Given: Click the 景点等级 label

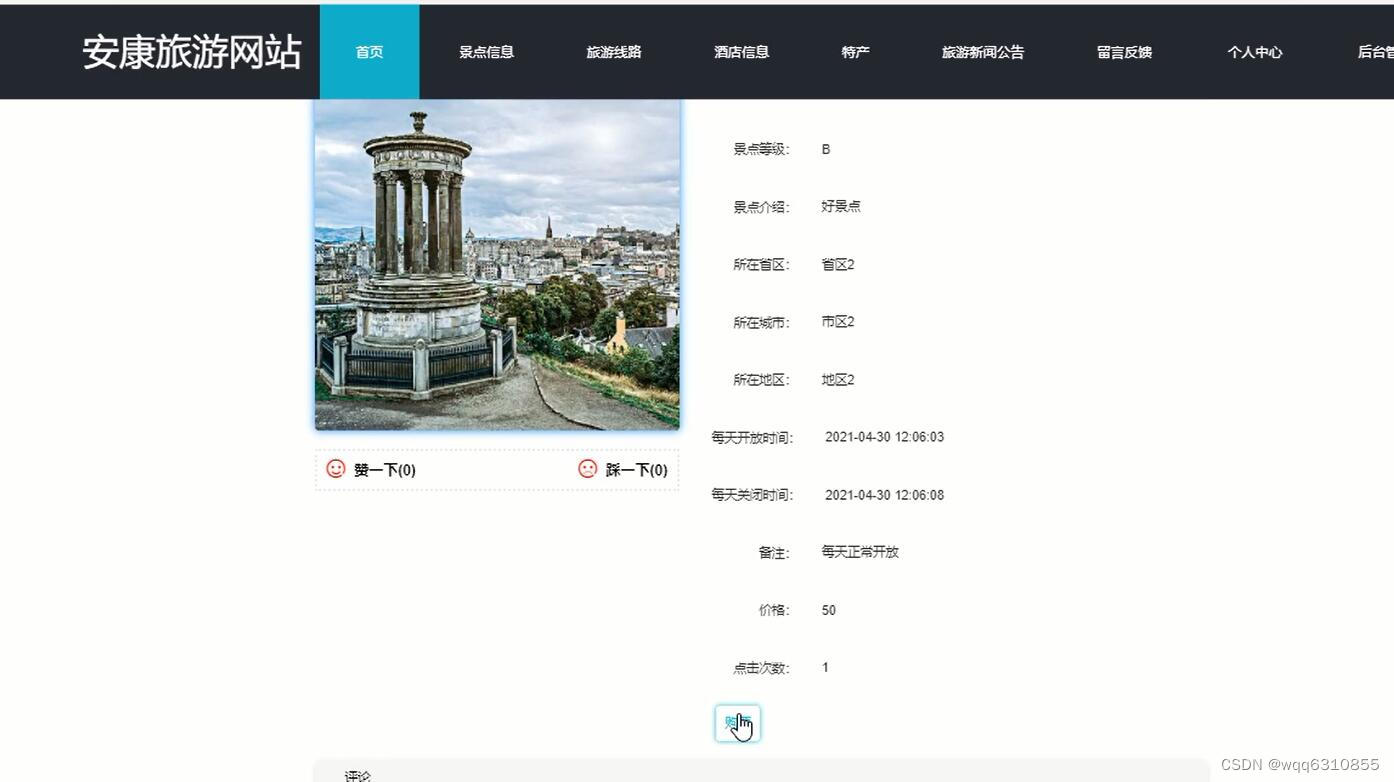Looking at the screenshot, I should point(761,150).
